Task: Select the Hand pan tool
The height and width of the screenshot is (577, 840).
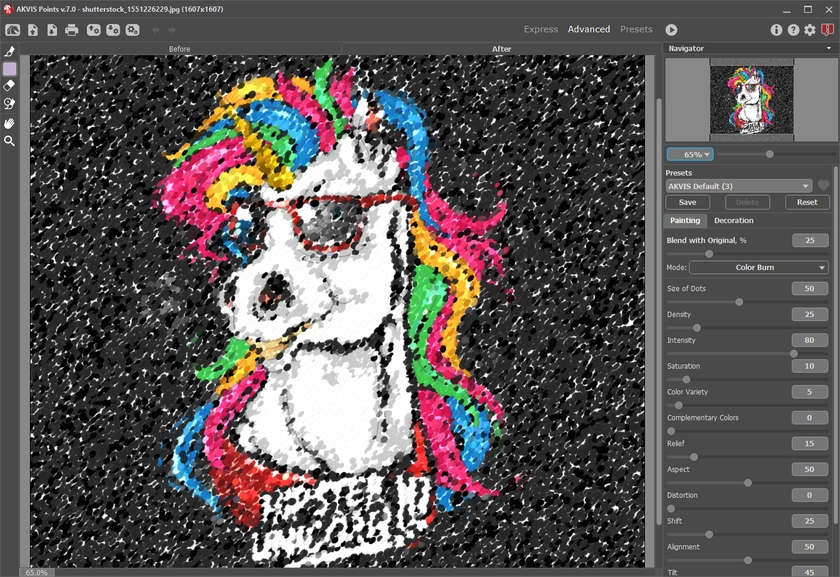Action: pos(10,123)
